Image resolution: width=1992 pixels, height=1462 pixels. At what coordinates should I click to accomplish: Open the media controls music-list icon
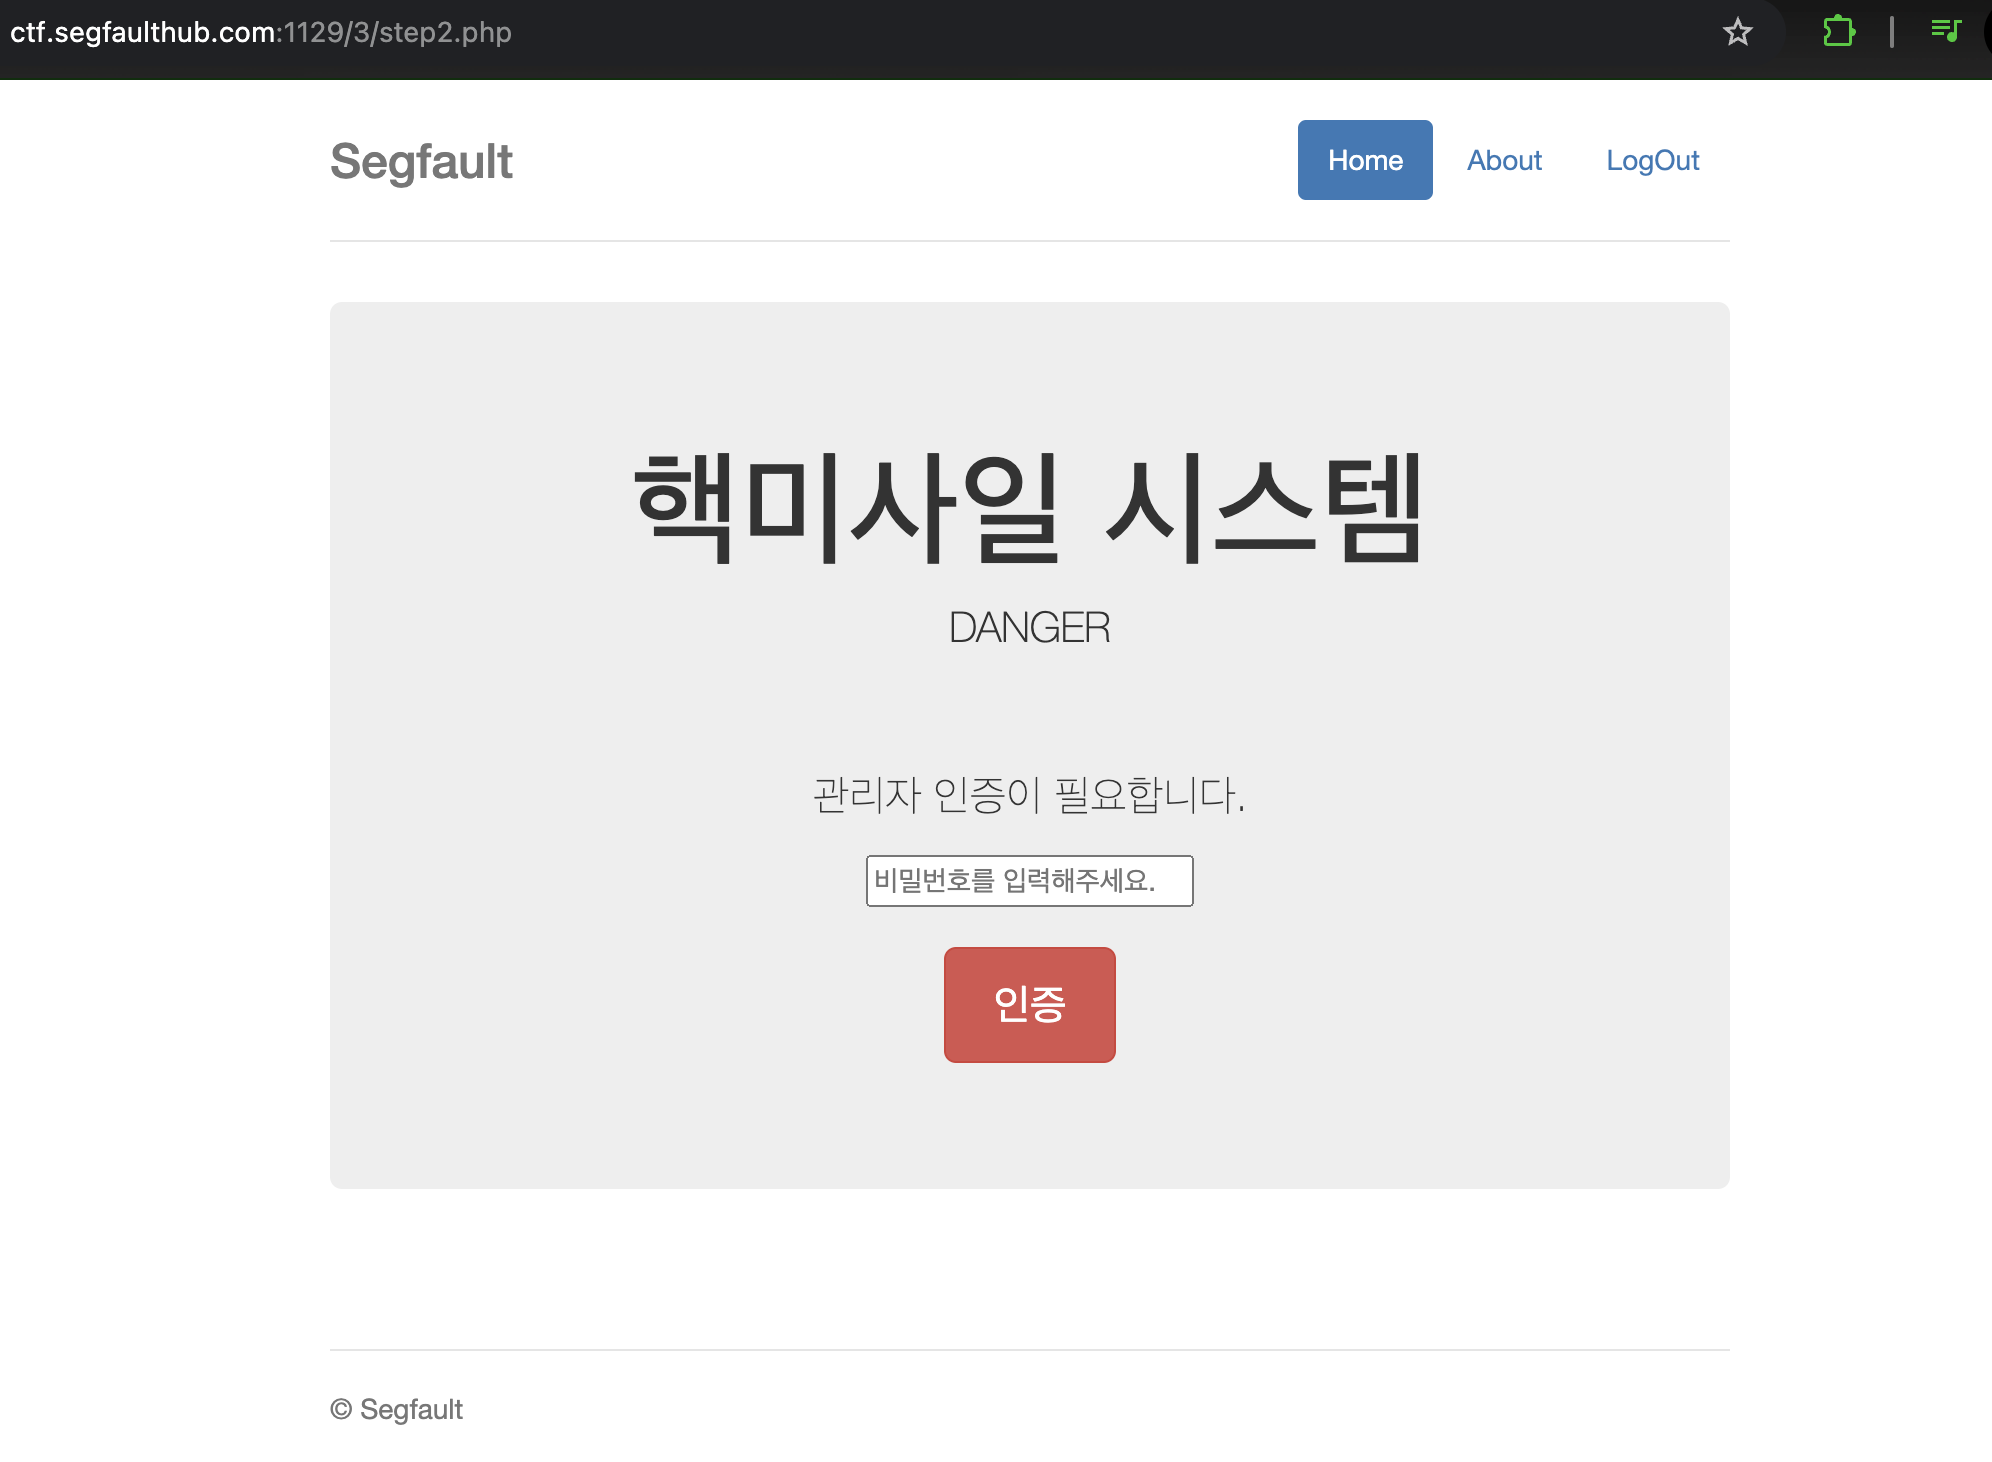(1945, 31)
